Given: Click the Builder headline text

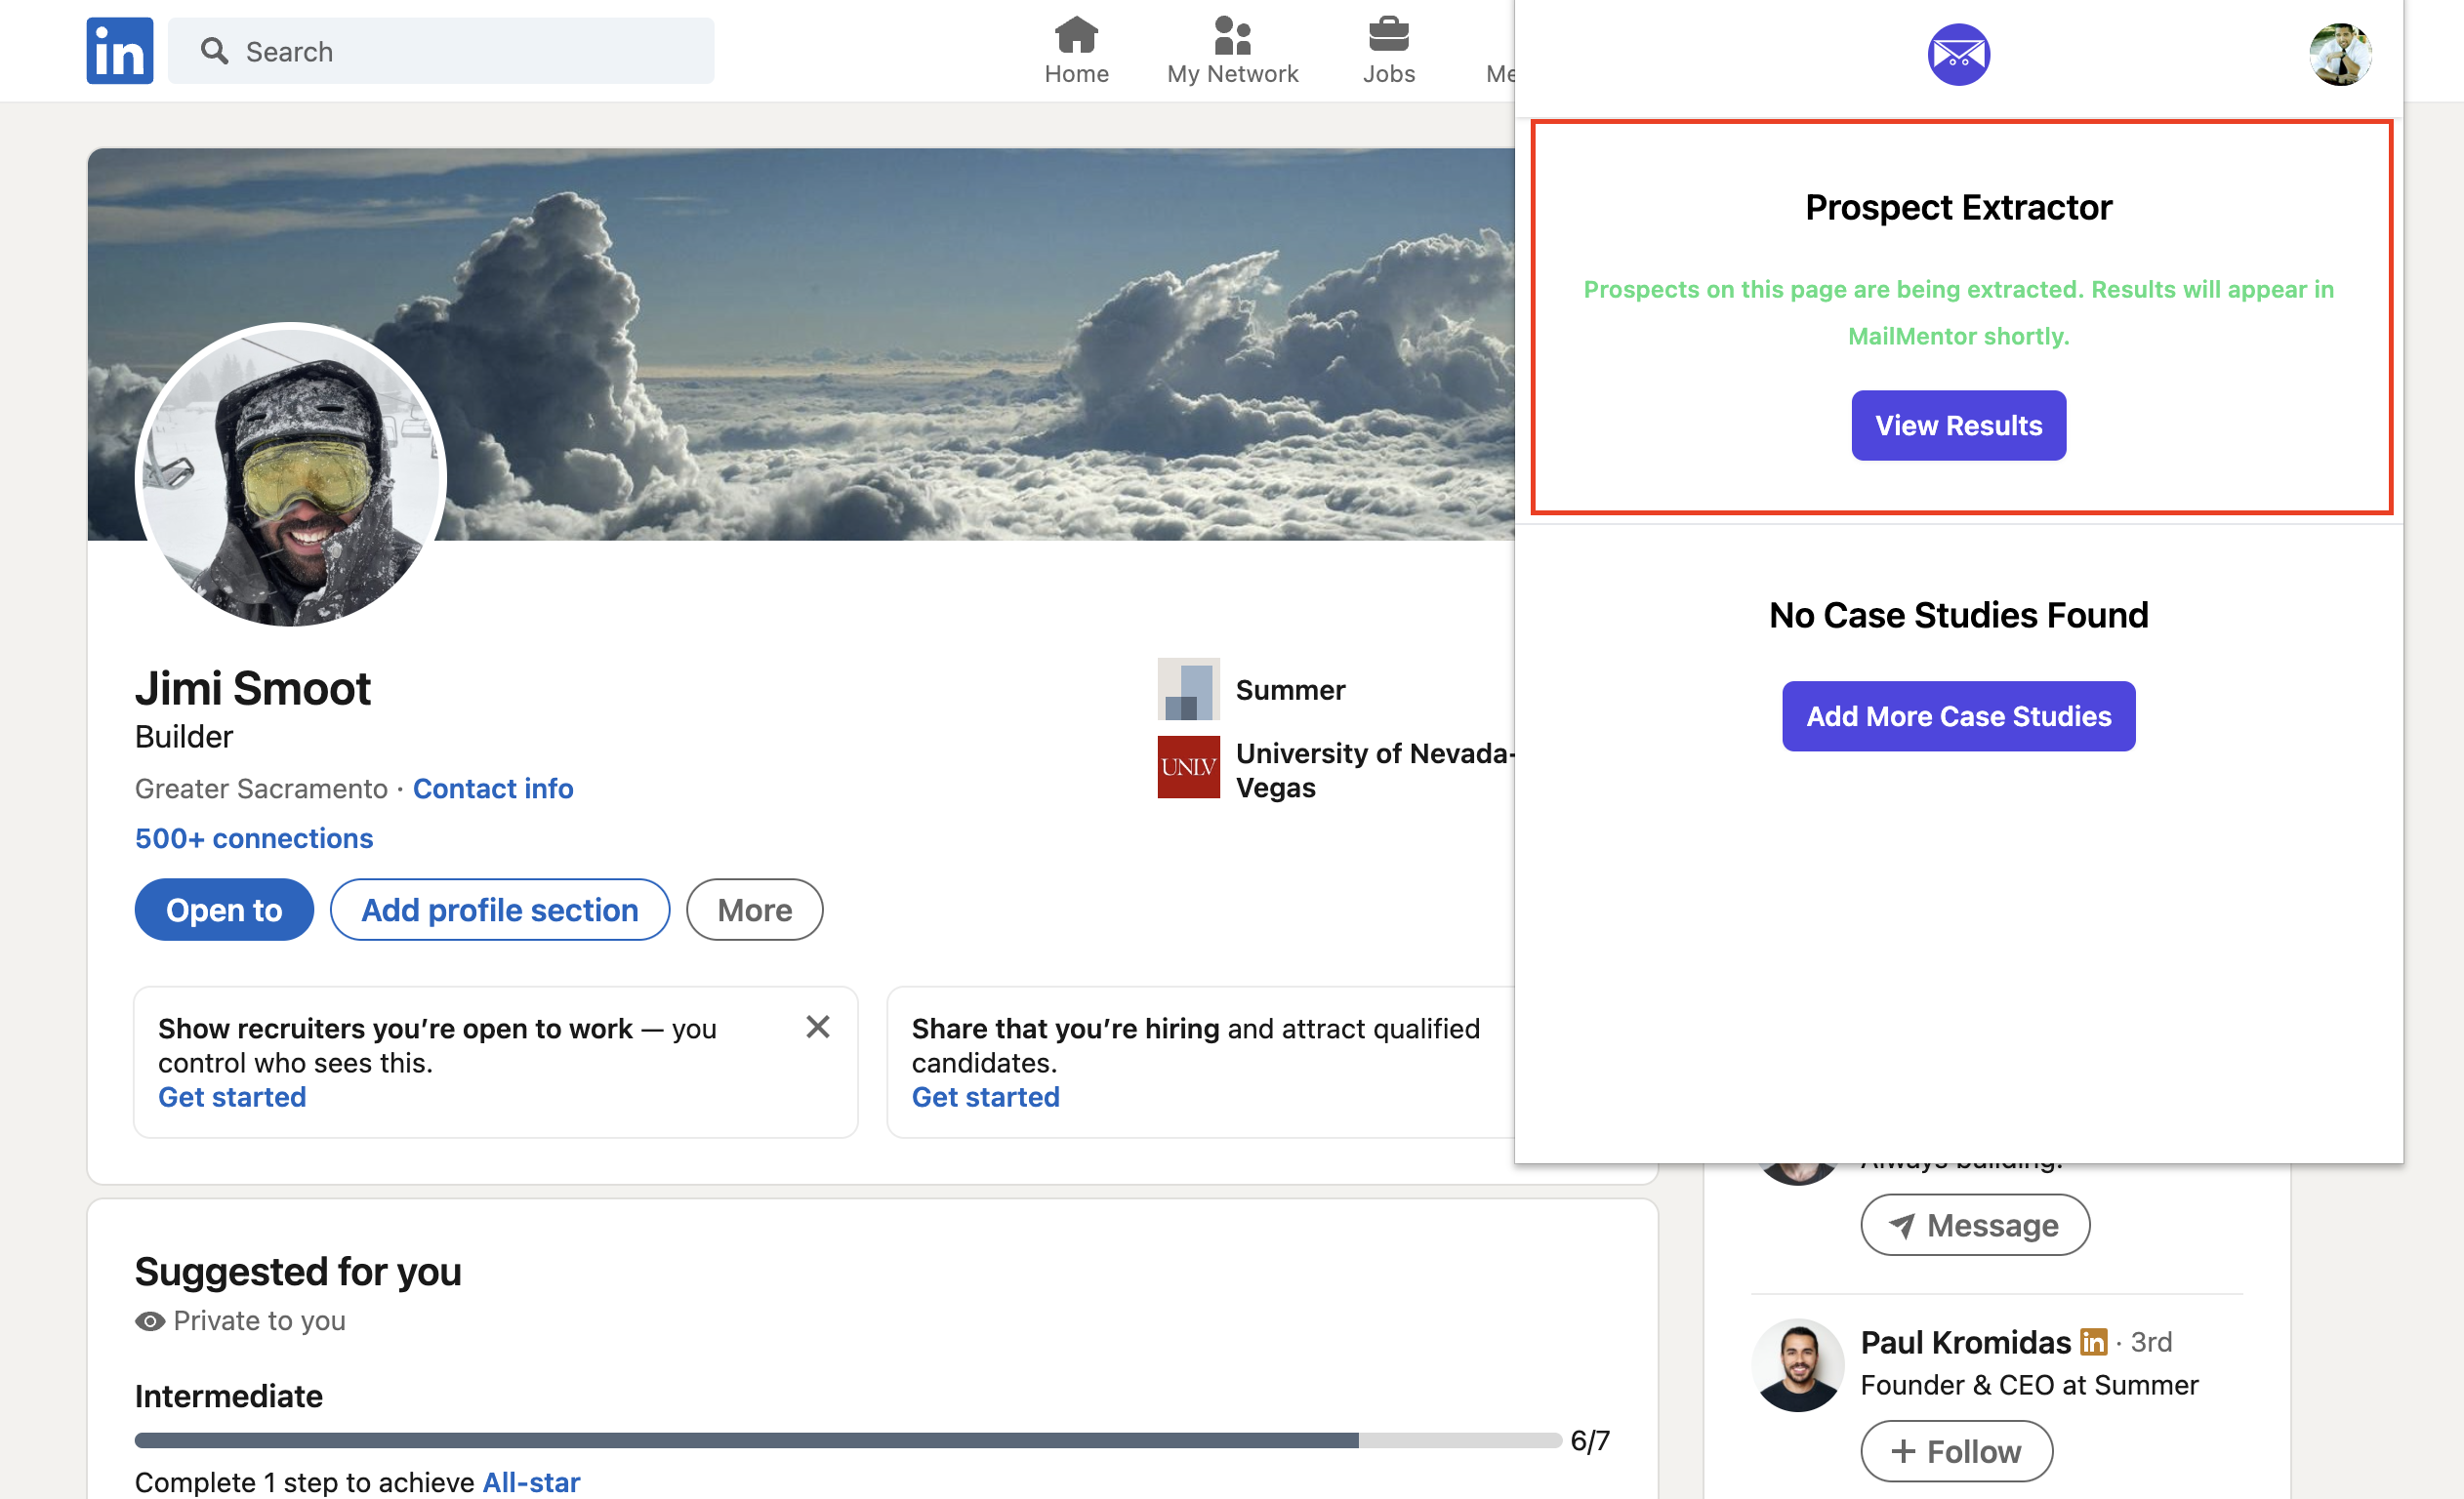Looking at the screenshot, I should 184,737.
